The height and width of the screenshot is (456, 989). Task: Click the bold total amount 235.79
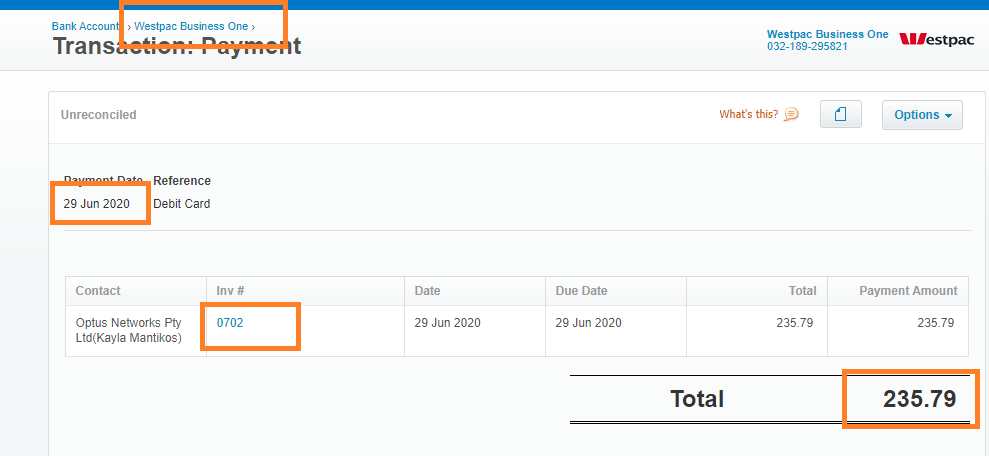pos(920,399)
